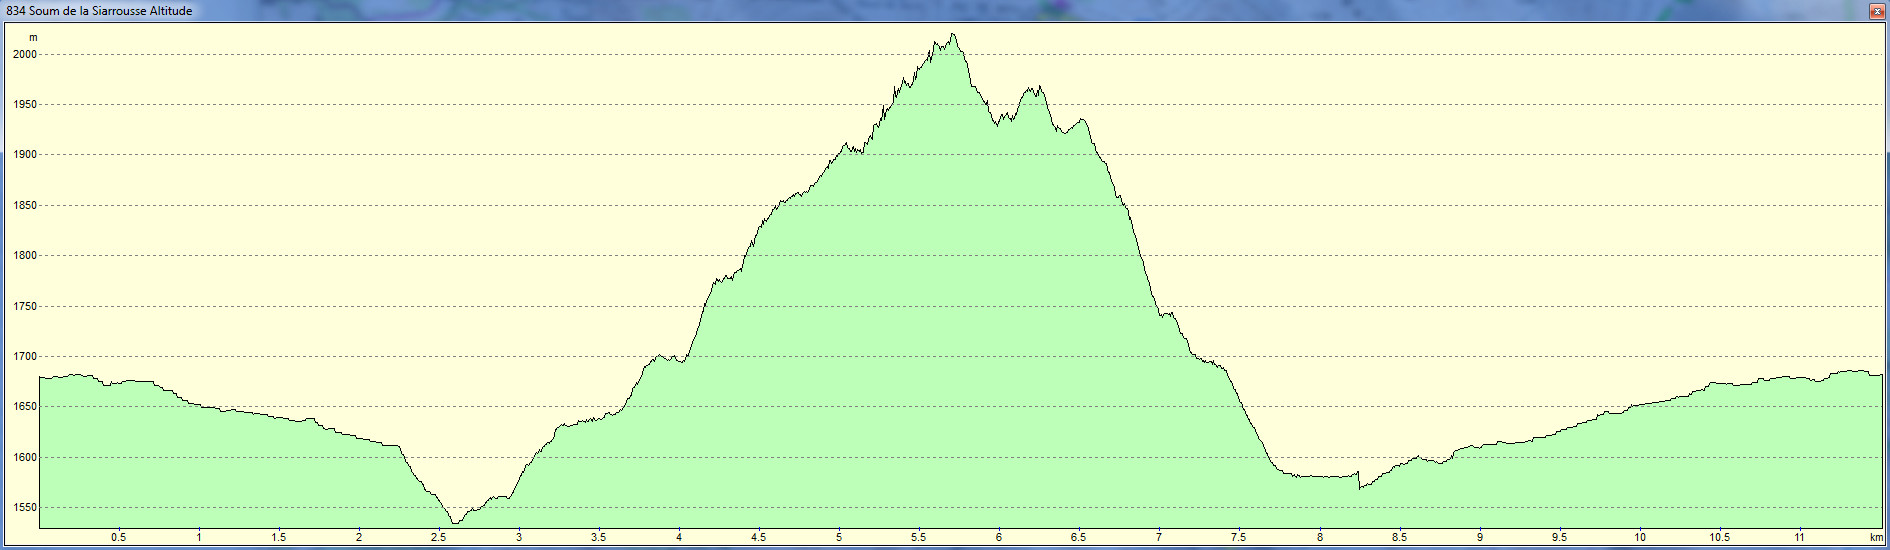
Task: Click the 1650 label on altitude axis
Action: click(x=24, y=407)
